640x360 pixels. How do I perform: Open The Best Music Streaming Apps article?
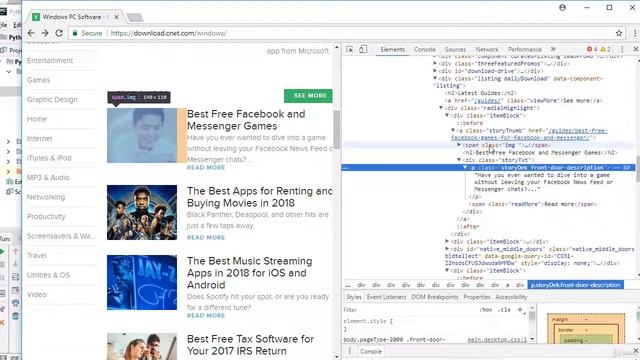click(249, 273)
